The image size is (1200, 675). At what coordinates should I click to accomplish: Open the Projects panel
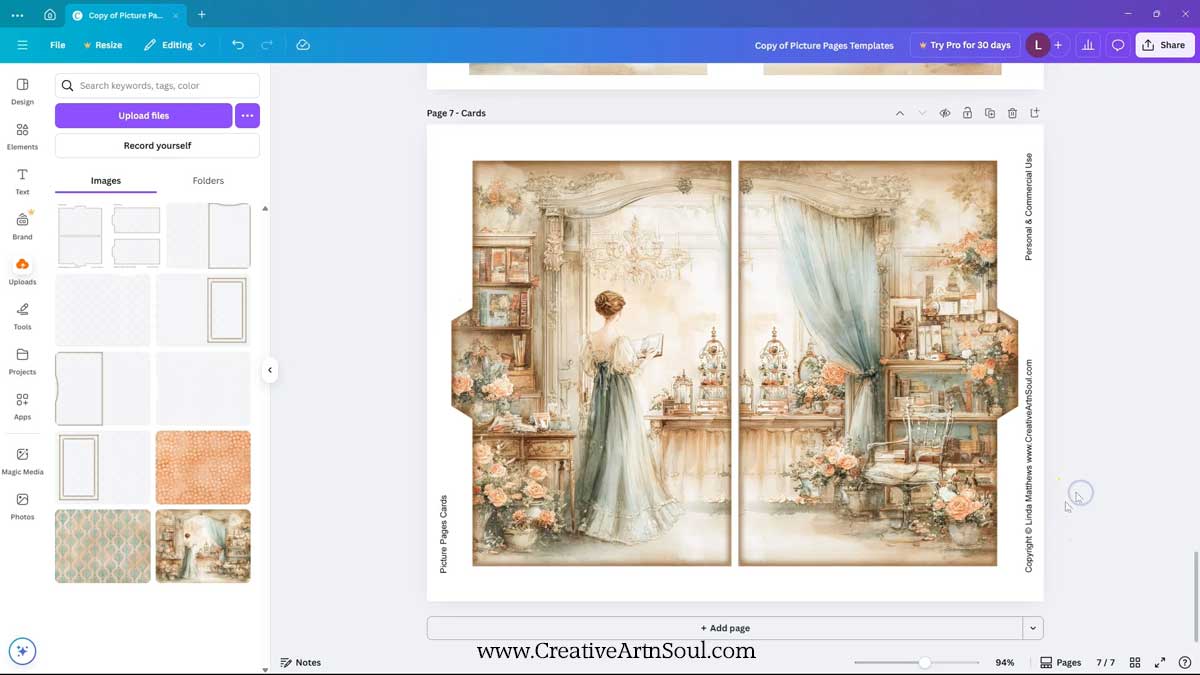pos(22,361)
